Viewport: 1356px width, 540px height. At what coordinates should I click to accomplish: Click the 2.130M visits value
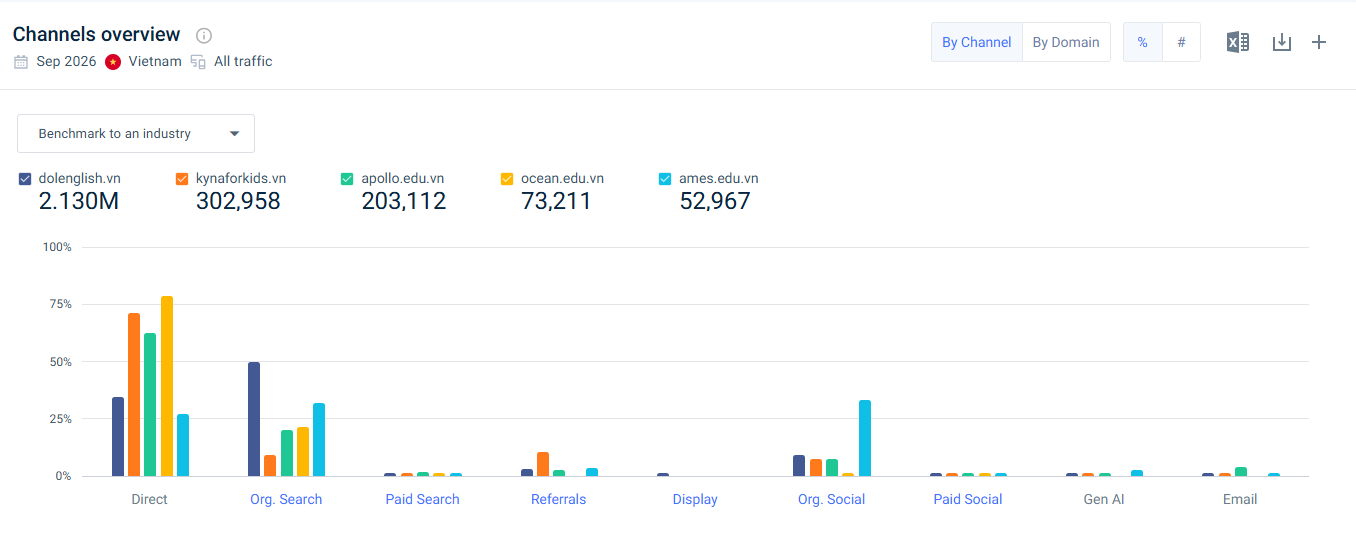tap(79, 201)
